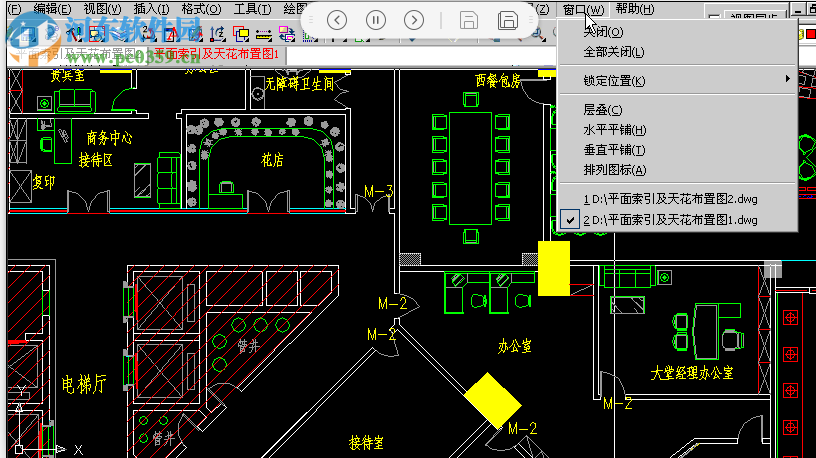Click the red color swatch in toolbar
The width and height of the screenshot is (816, 458).
(811, 34)
